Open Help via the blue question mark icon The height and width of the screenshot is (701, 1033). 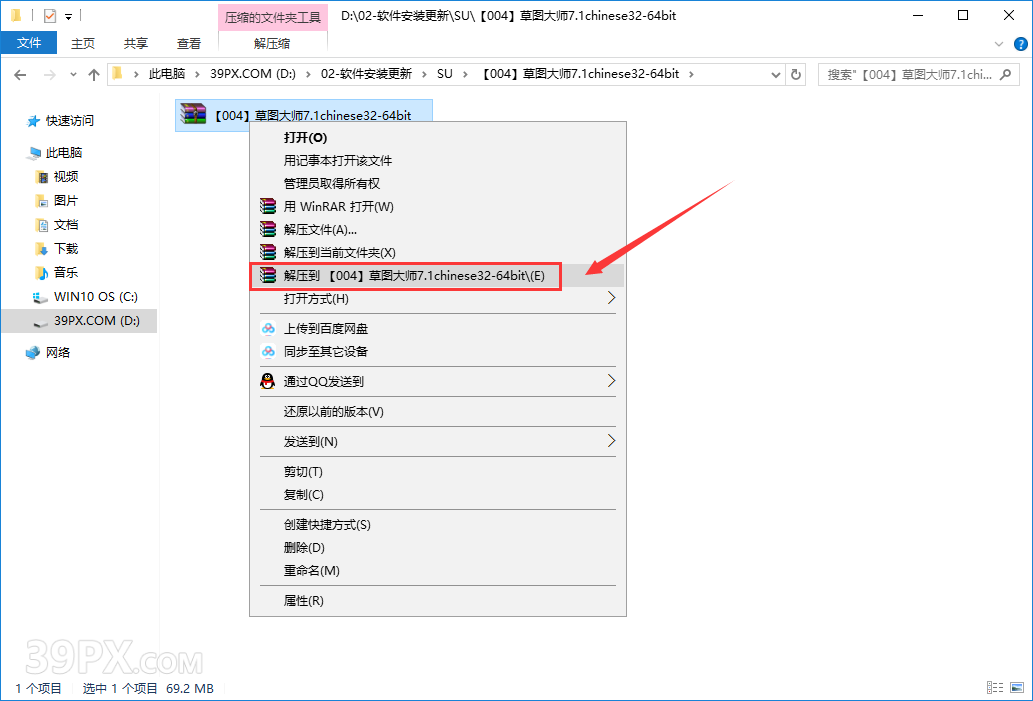coord(1020,43)
